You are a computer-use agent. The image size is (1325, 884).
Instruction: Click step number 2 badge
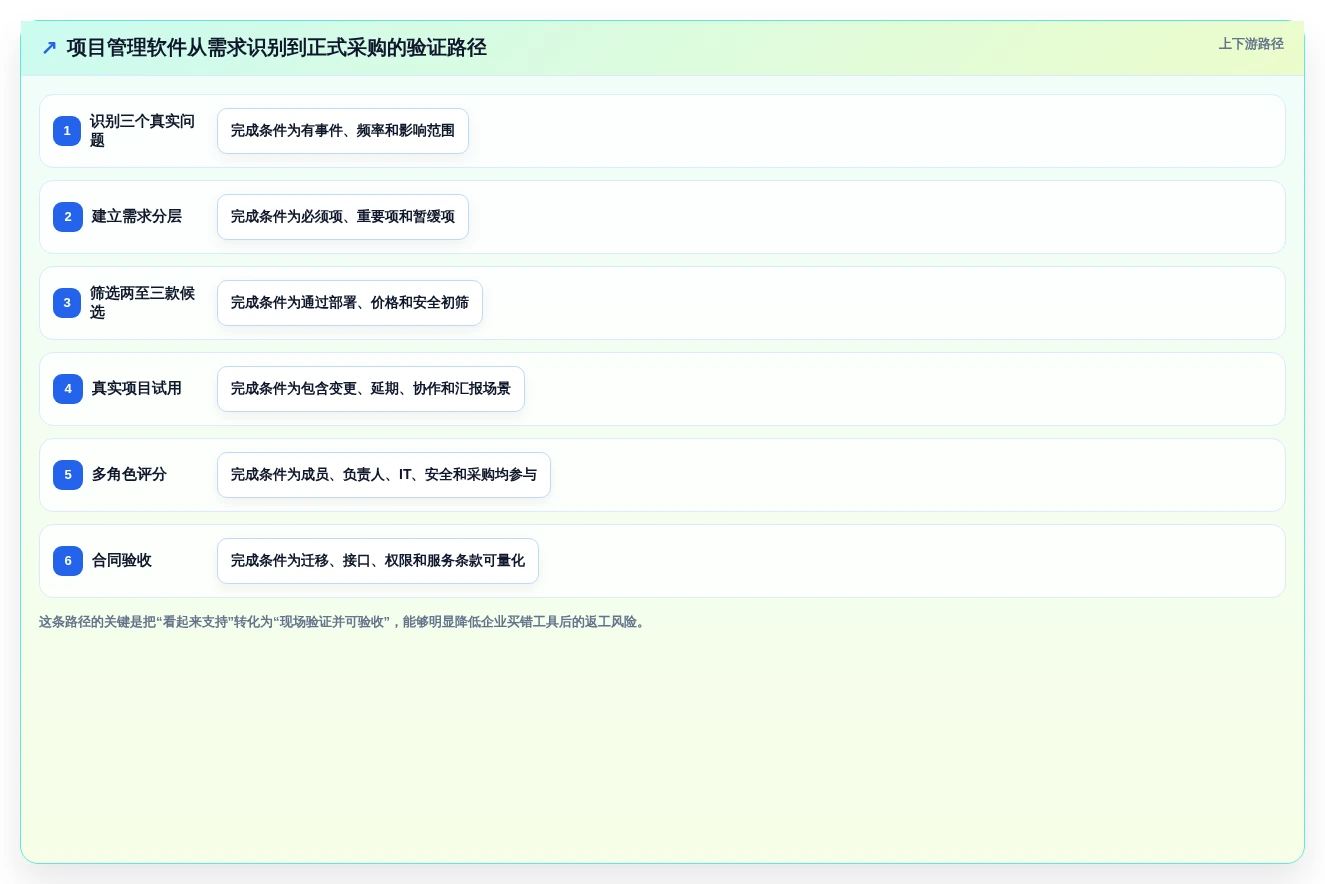[68, 217]
